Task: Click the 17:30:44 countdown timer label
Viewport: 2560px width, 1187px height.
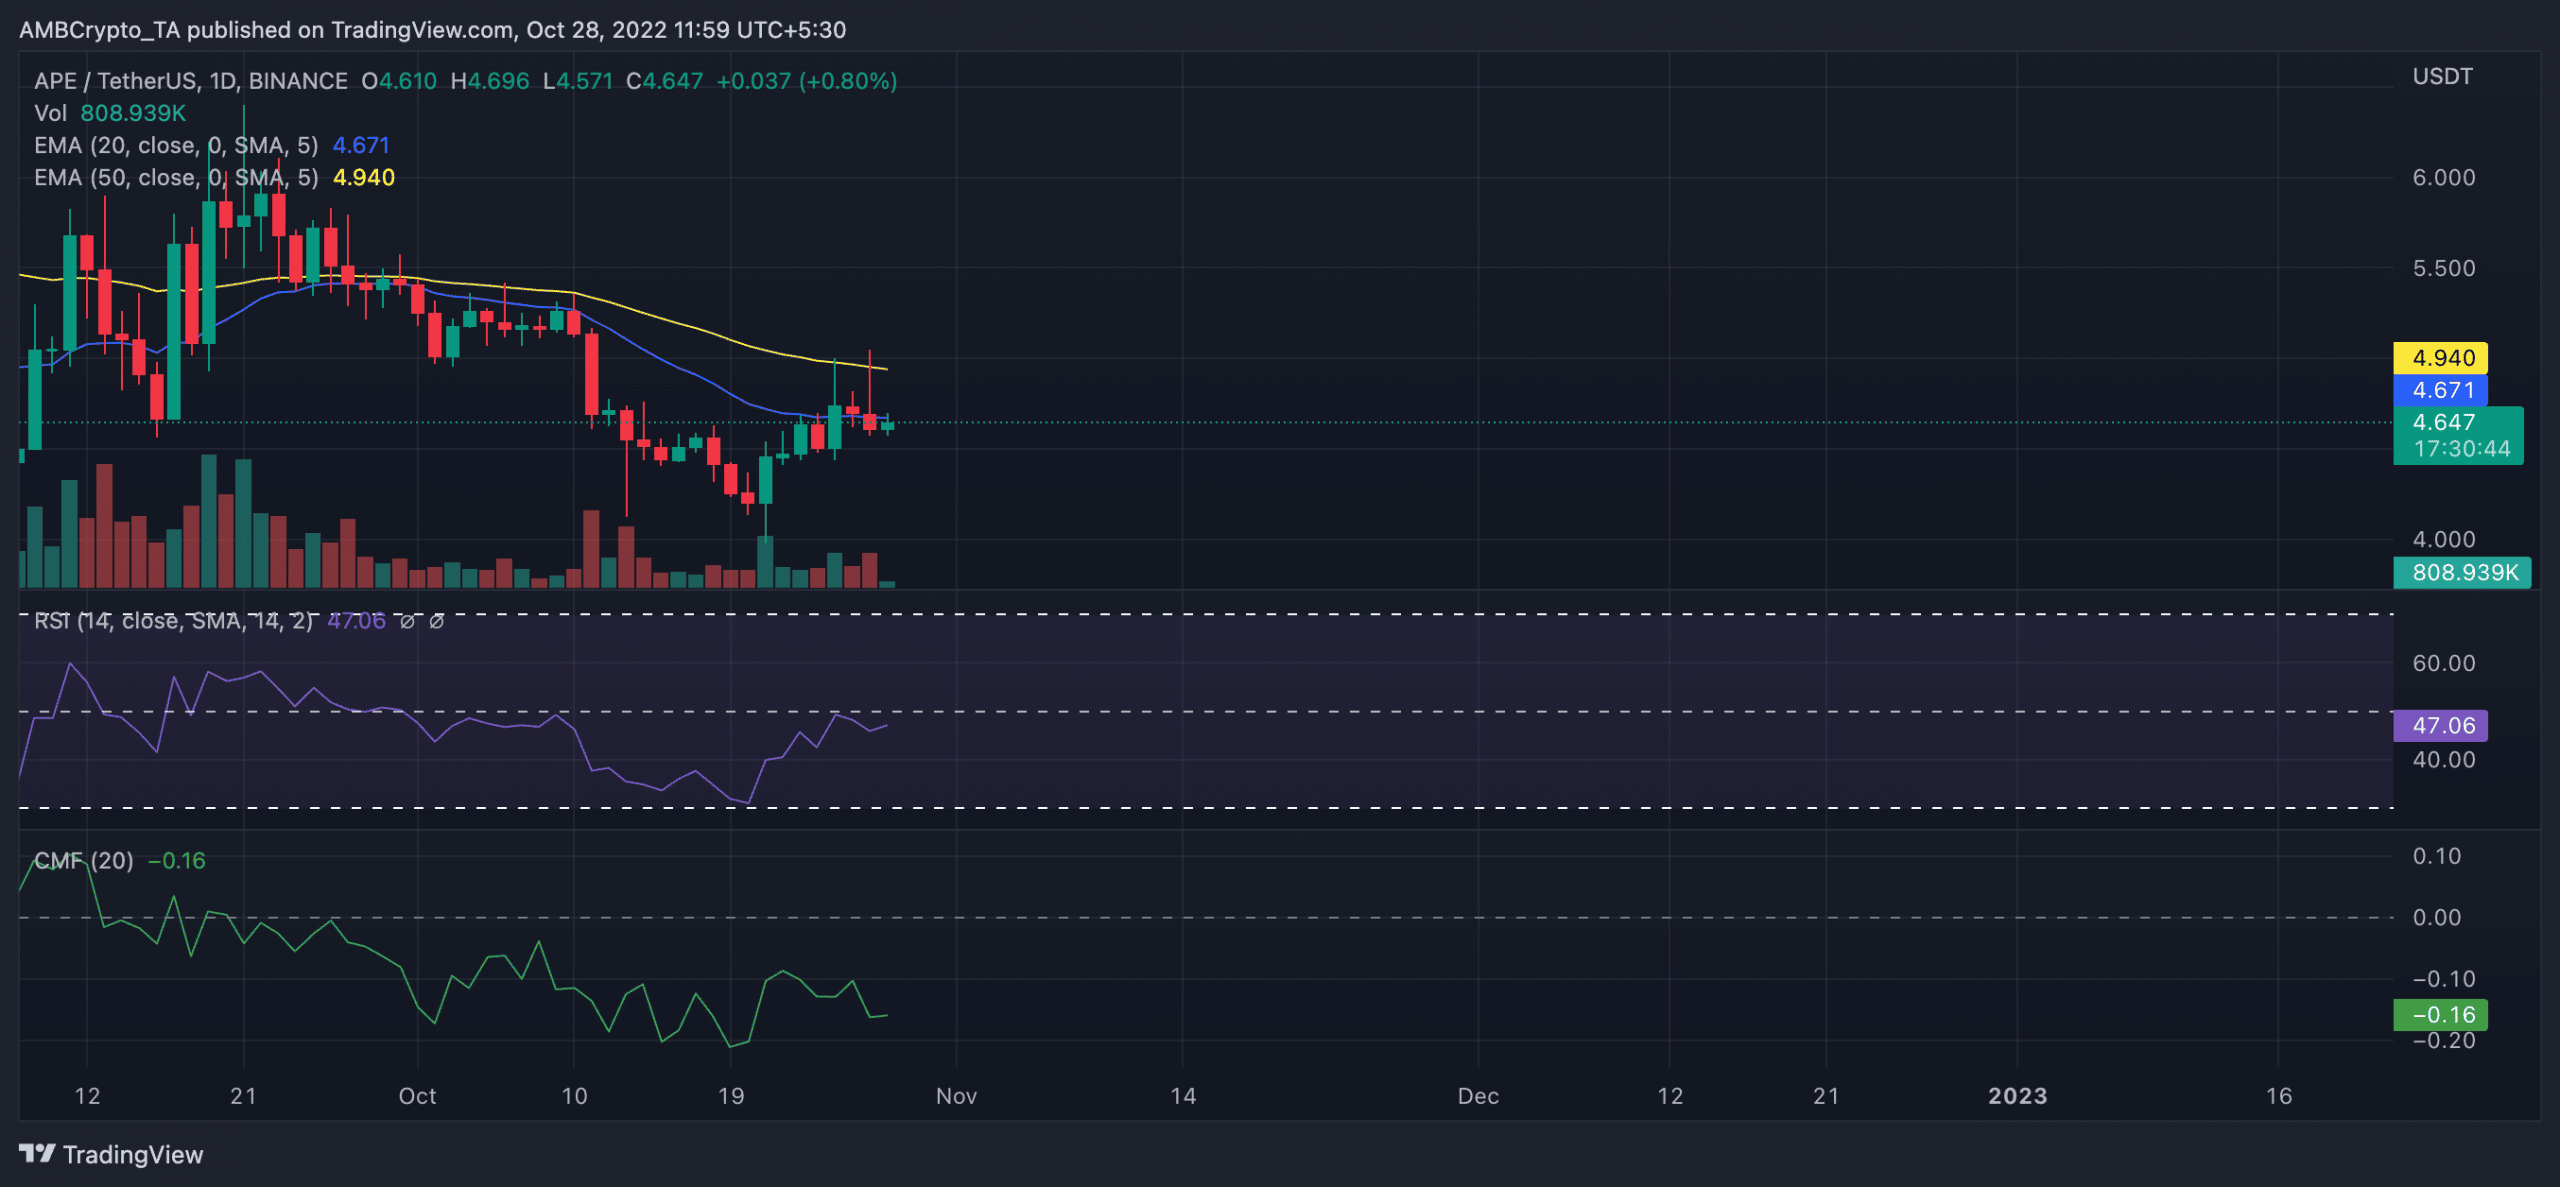Action: click(2462, 449)
